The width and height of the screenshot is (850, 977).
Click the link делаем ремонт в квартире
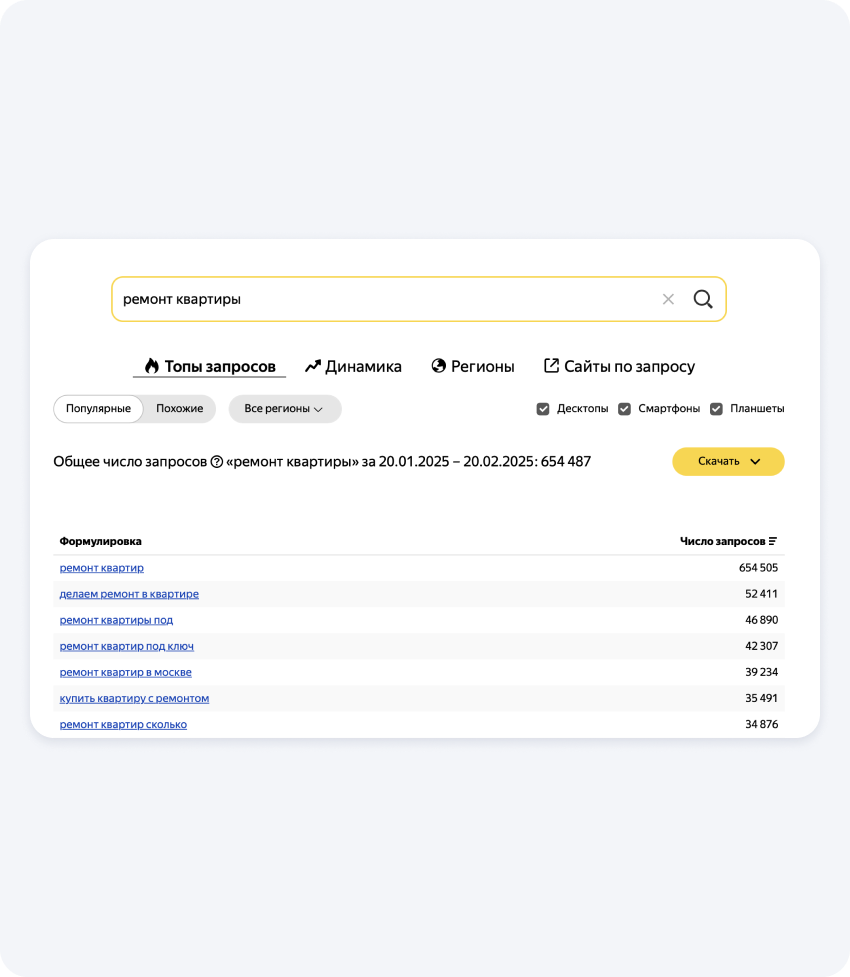(129, 594)
